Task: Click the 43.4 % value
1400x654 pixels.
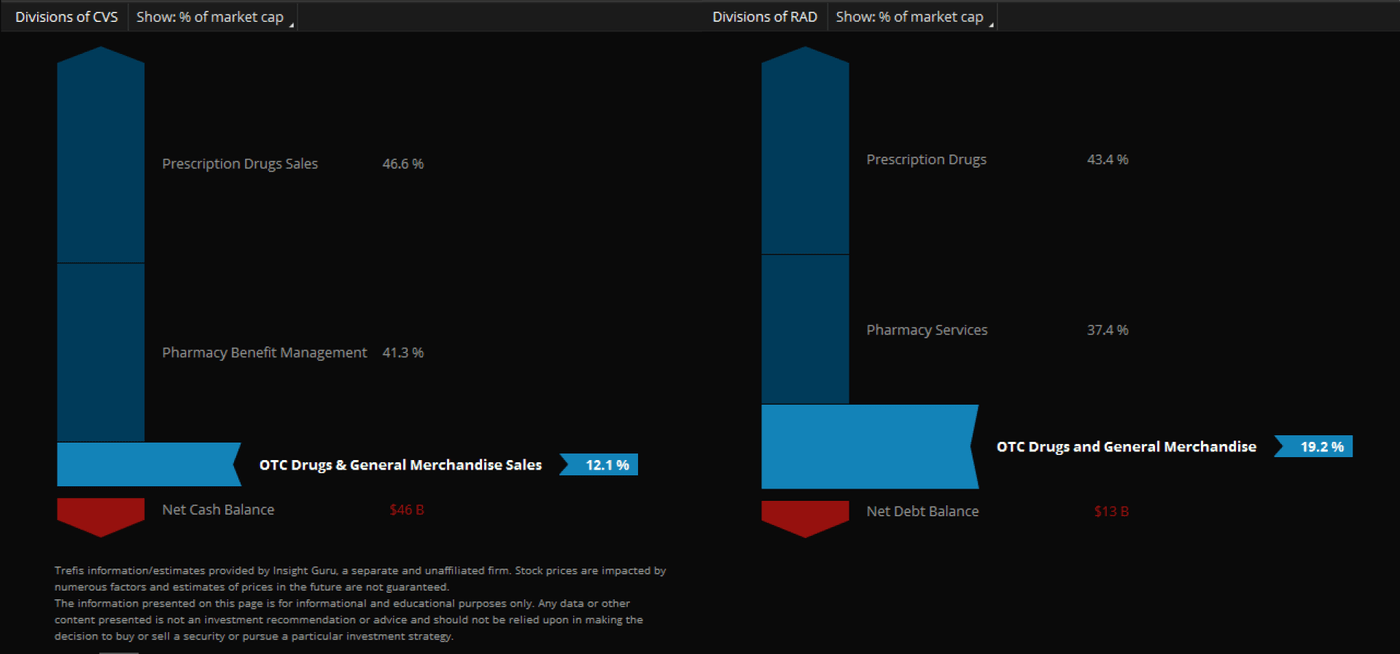Action: click(x=1108, y=160)
